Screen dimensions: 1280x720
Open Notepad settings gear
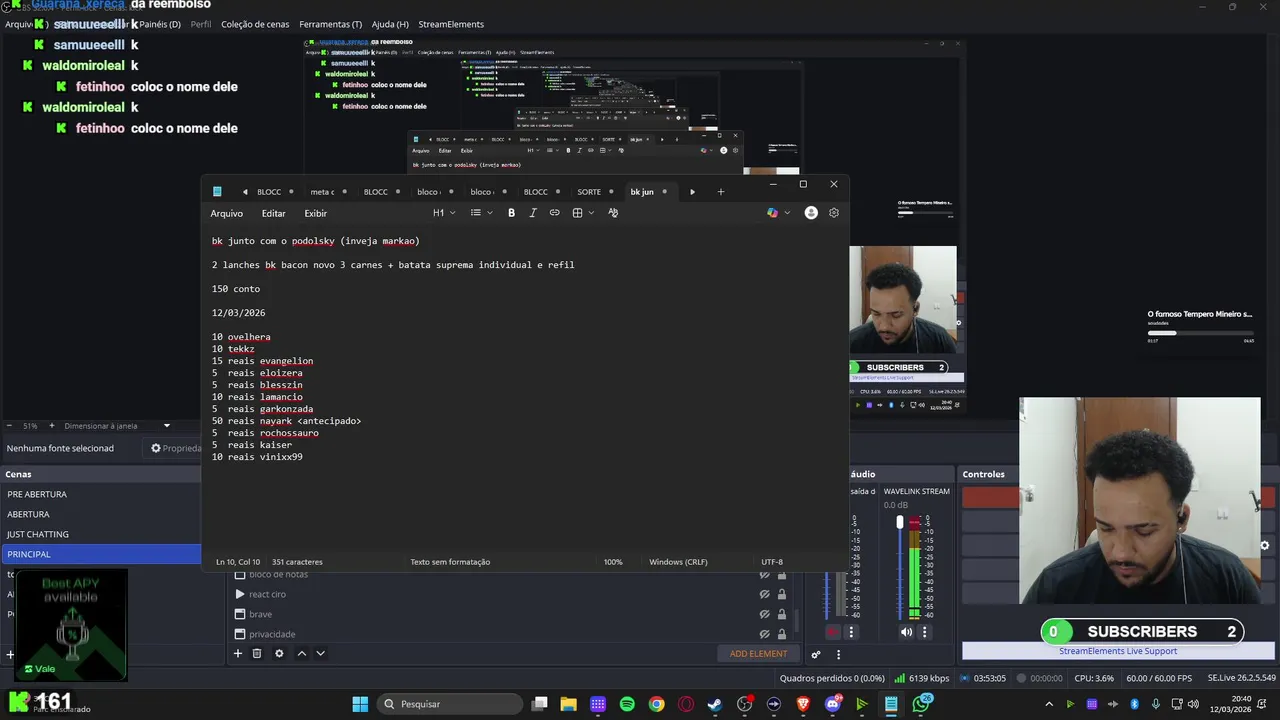click(834, 213)
